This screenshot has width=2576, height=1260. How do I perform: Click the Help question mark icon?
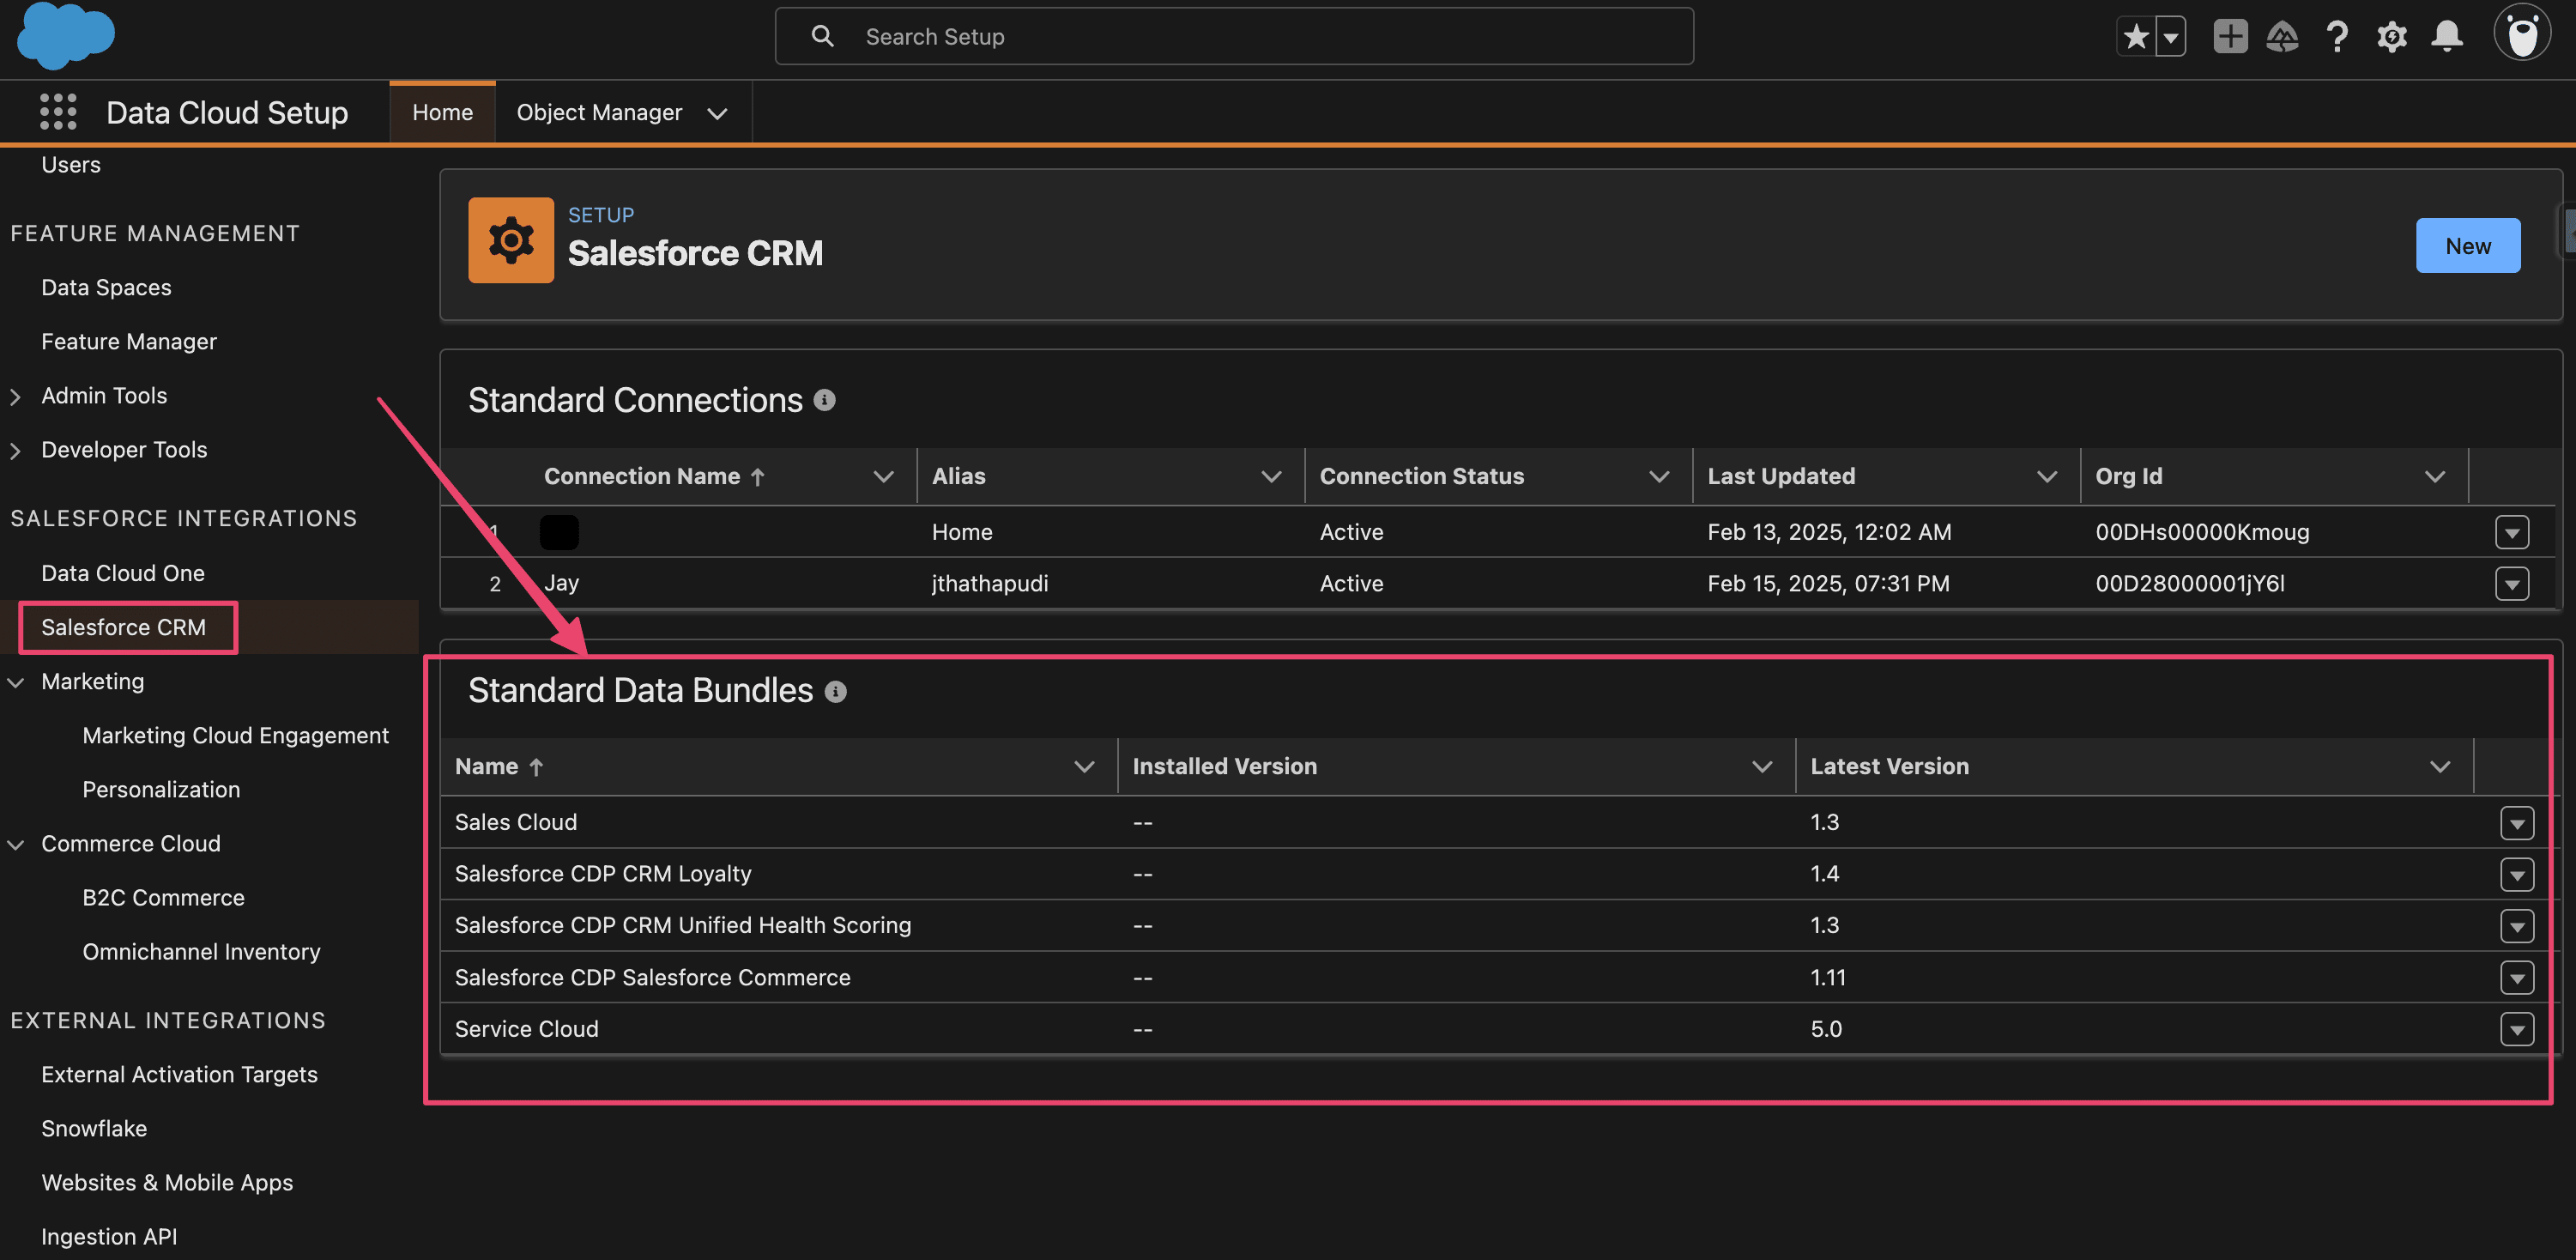coord(2337,37)
